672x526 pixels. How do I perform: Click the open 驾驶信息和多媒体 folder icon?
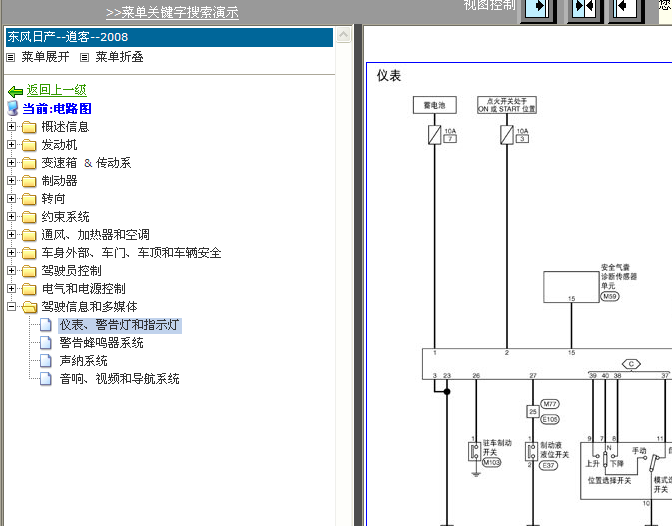(29, 307)
